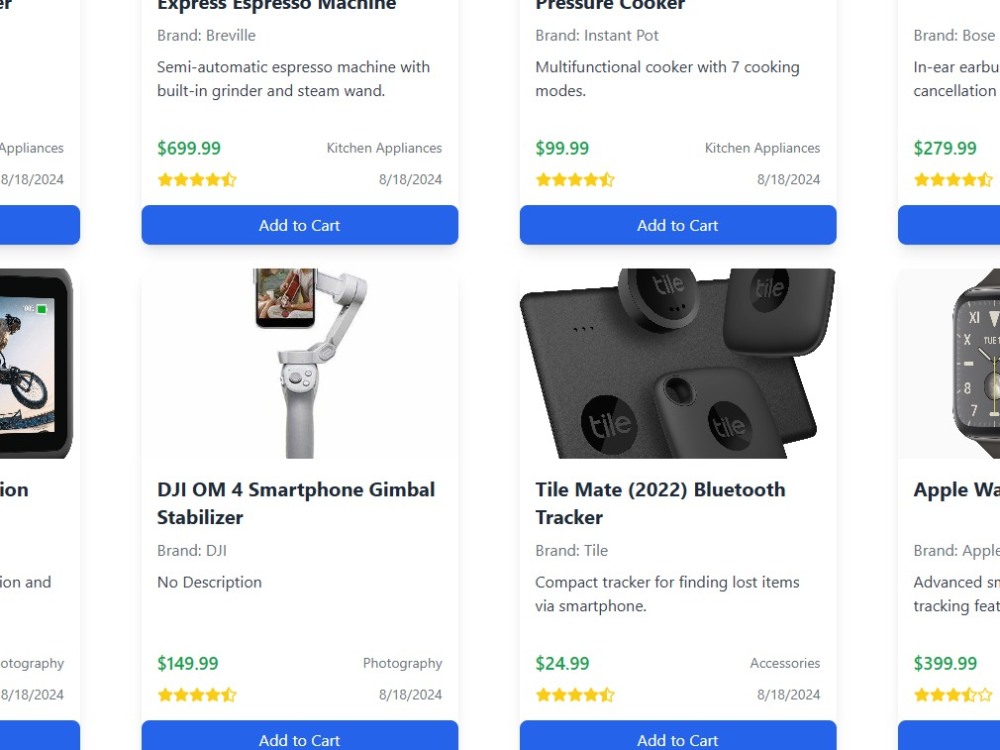Click star rating under $279.99 Bose earbuds

(x=953, y=180)
